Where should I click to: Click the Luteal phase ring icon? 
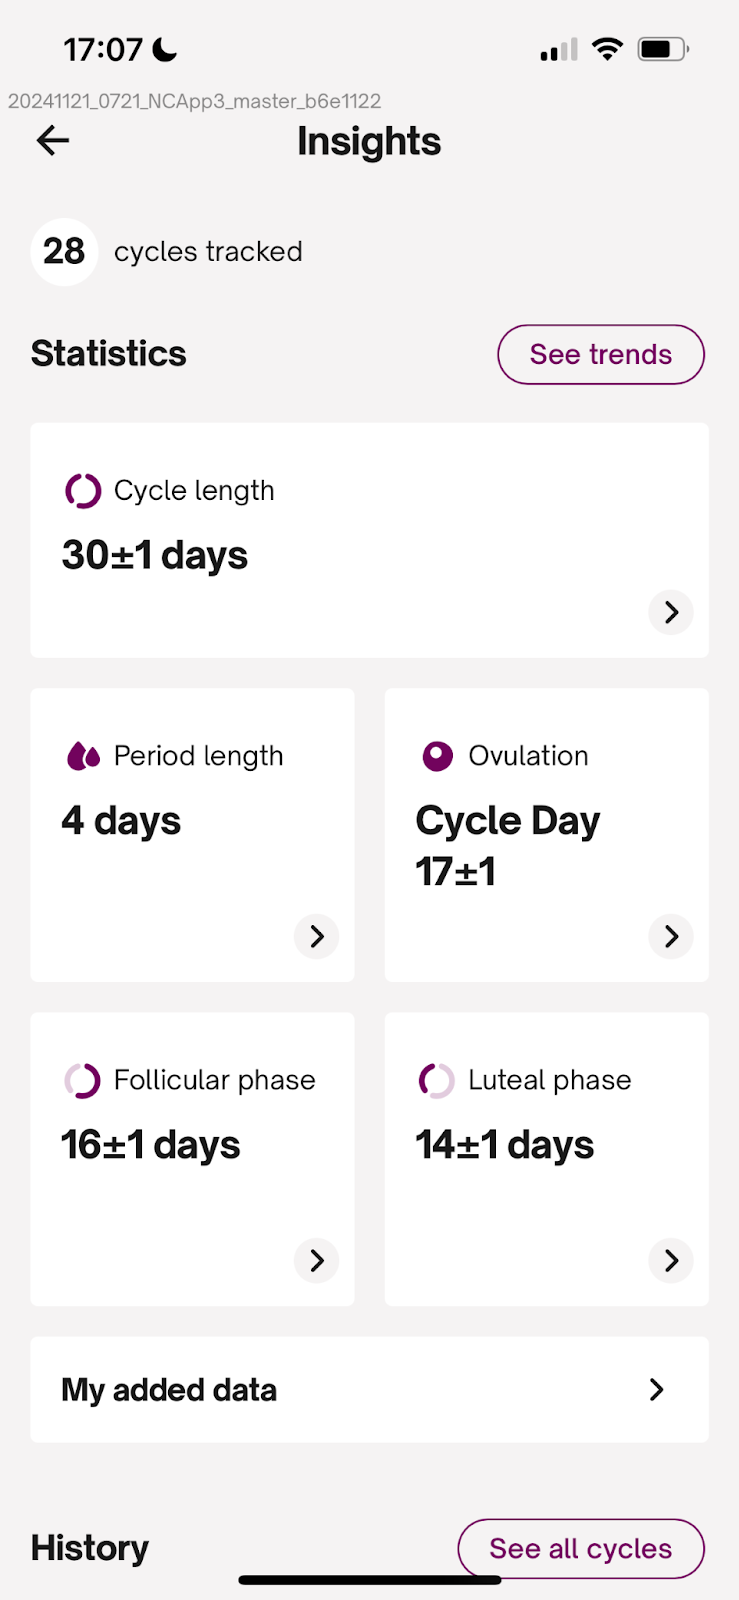point(437,1080)
